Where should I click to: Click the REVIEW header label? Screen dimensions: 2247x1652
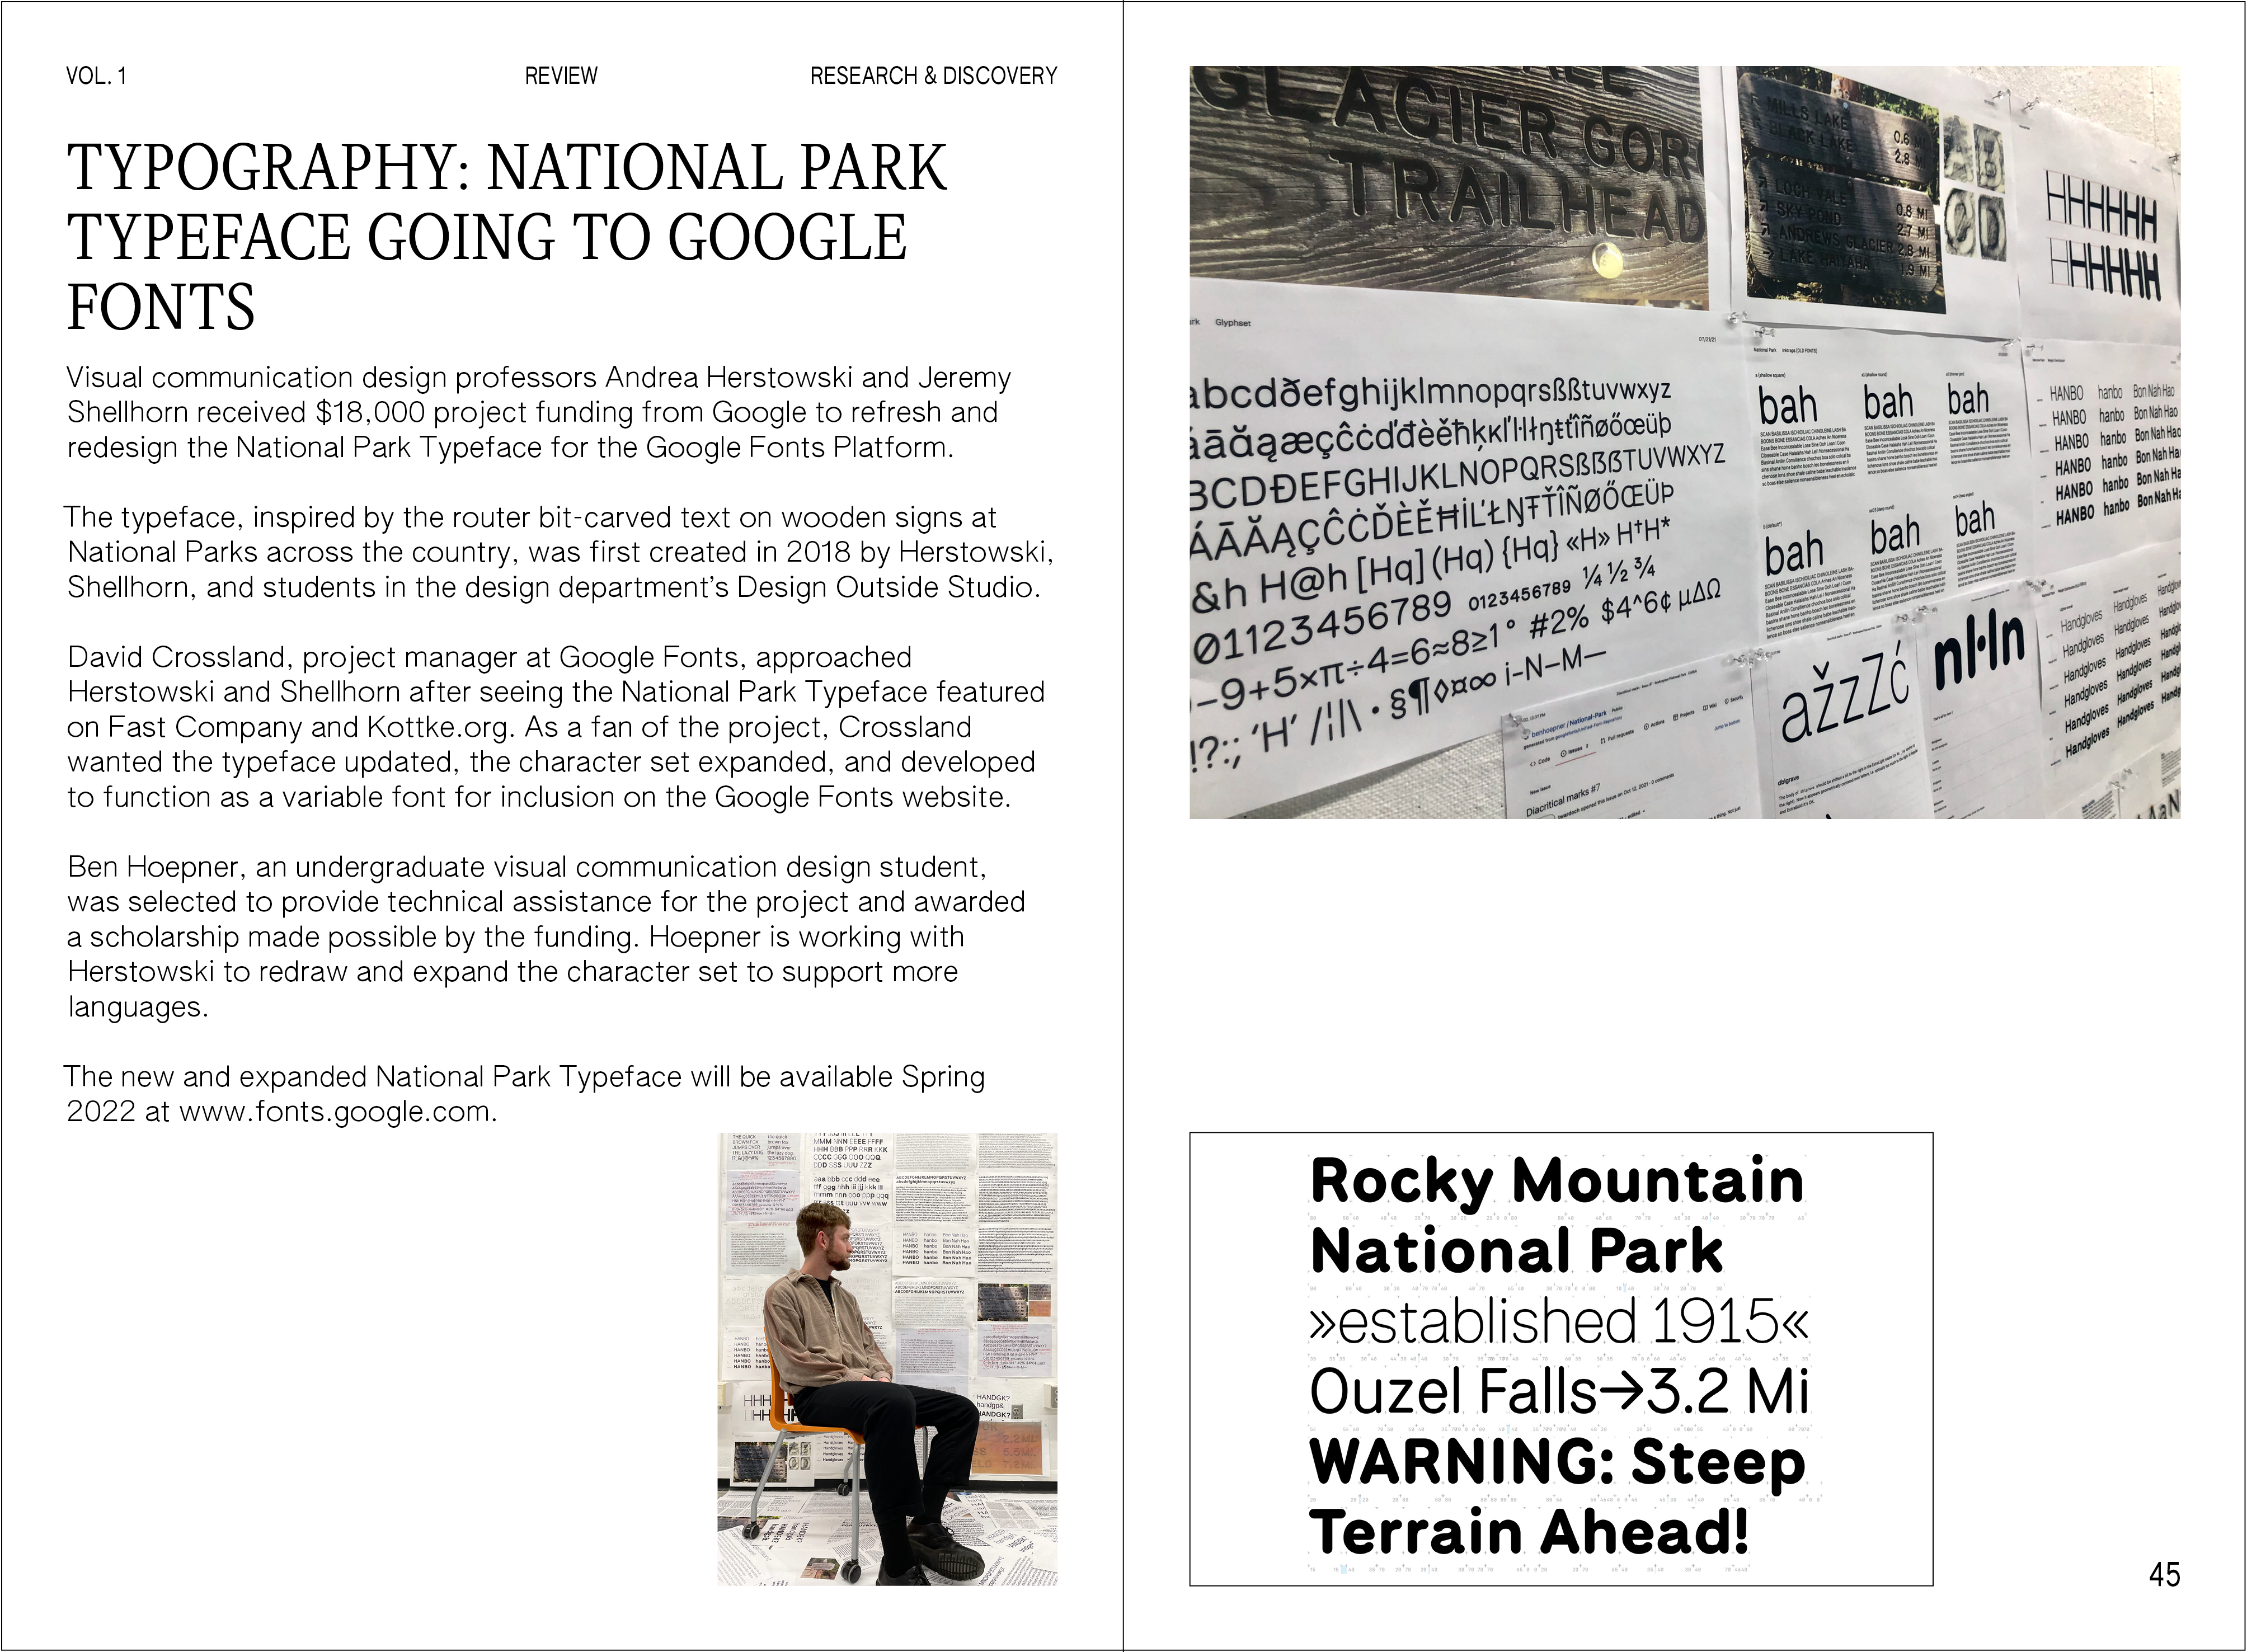point(560,76)
